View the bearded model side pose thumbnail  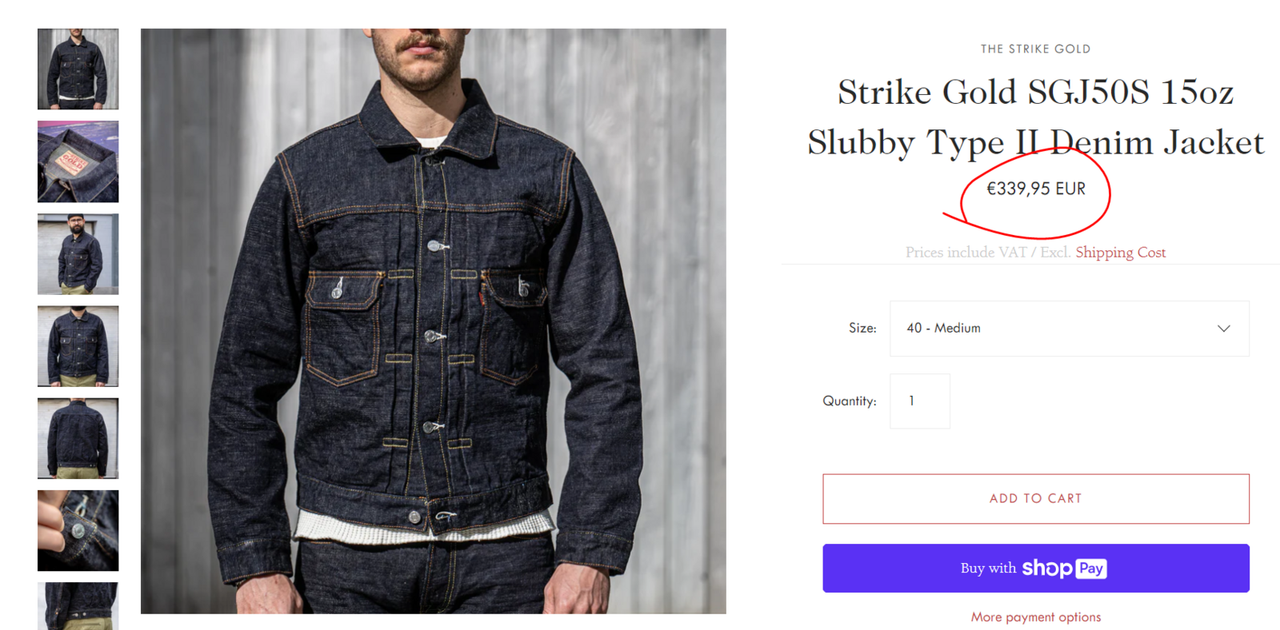click(78, 254)
